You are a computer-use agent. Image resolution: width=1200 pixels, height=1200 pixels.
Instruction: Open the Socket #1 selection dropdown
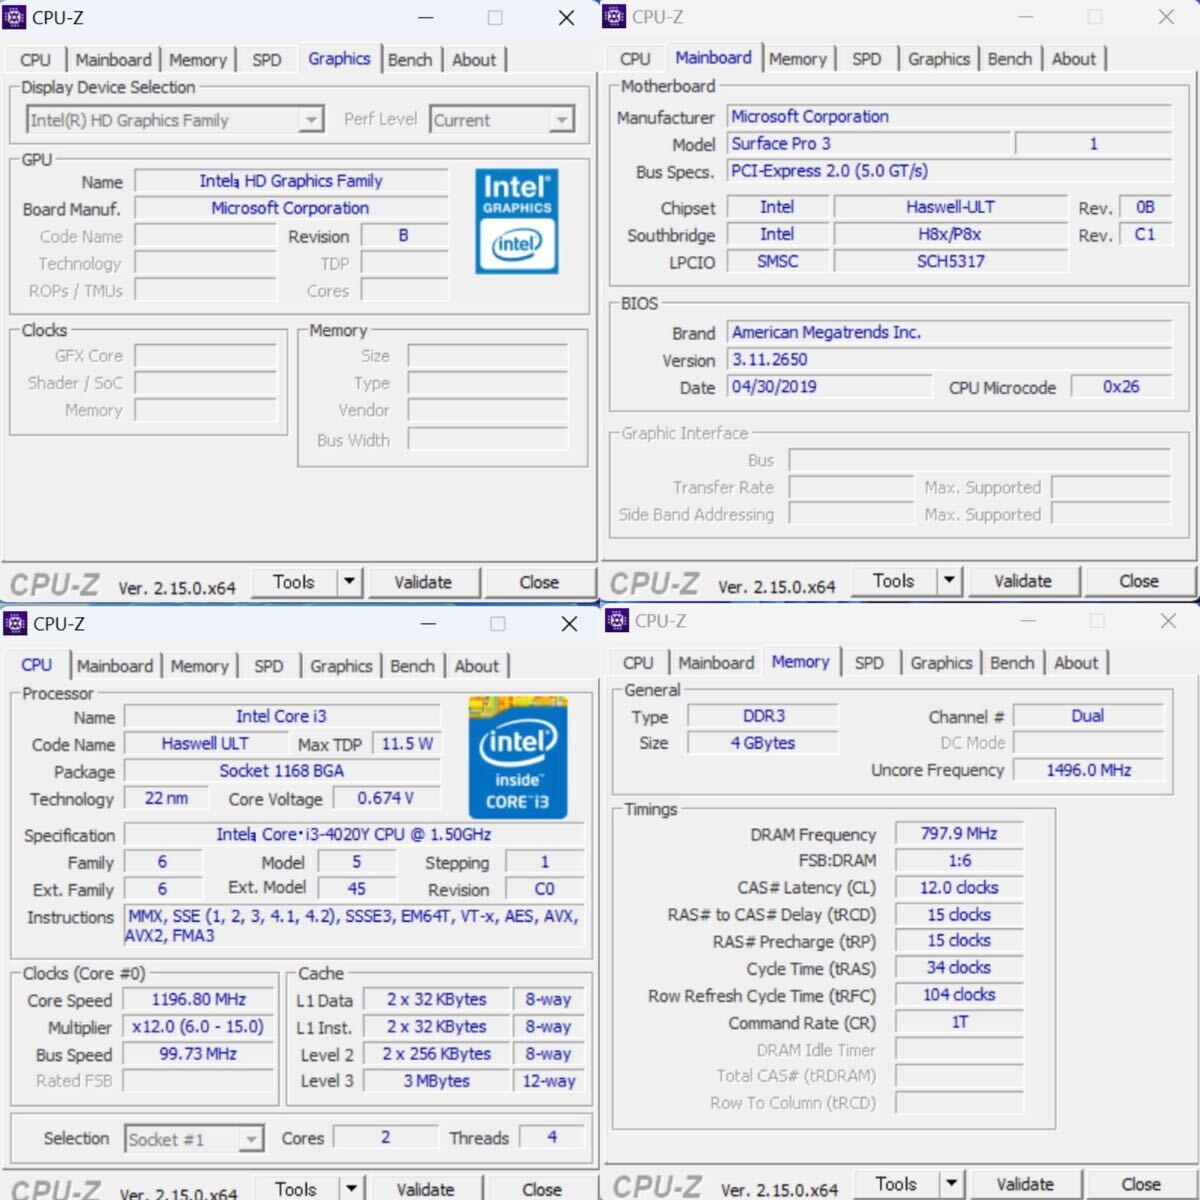click(x=194, y=1139)
